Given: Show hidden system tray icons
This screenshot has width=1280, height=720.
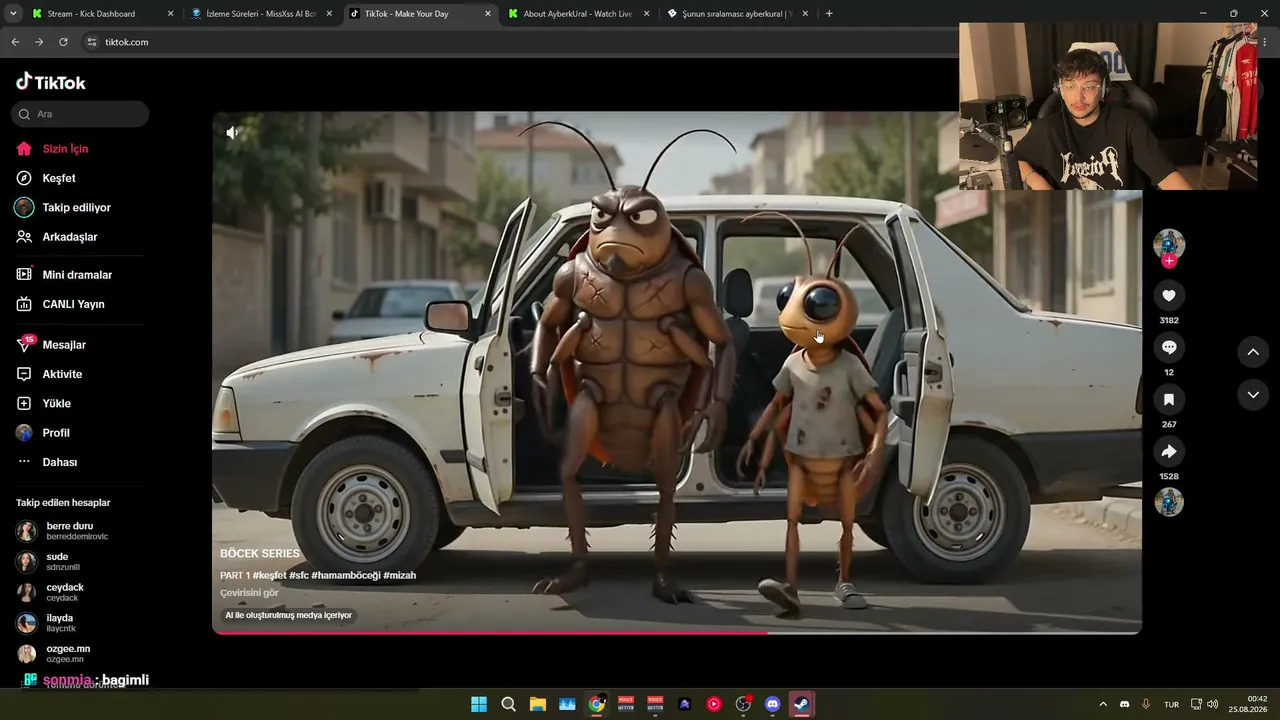Looking at the screenshot, I should 1103,704.
